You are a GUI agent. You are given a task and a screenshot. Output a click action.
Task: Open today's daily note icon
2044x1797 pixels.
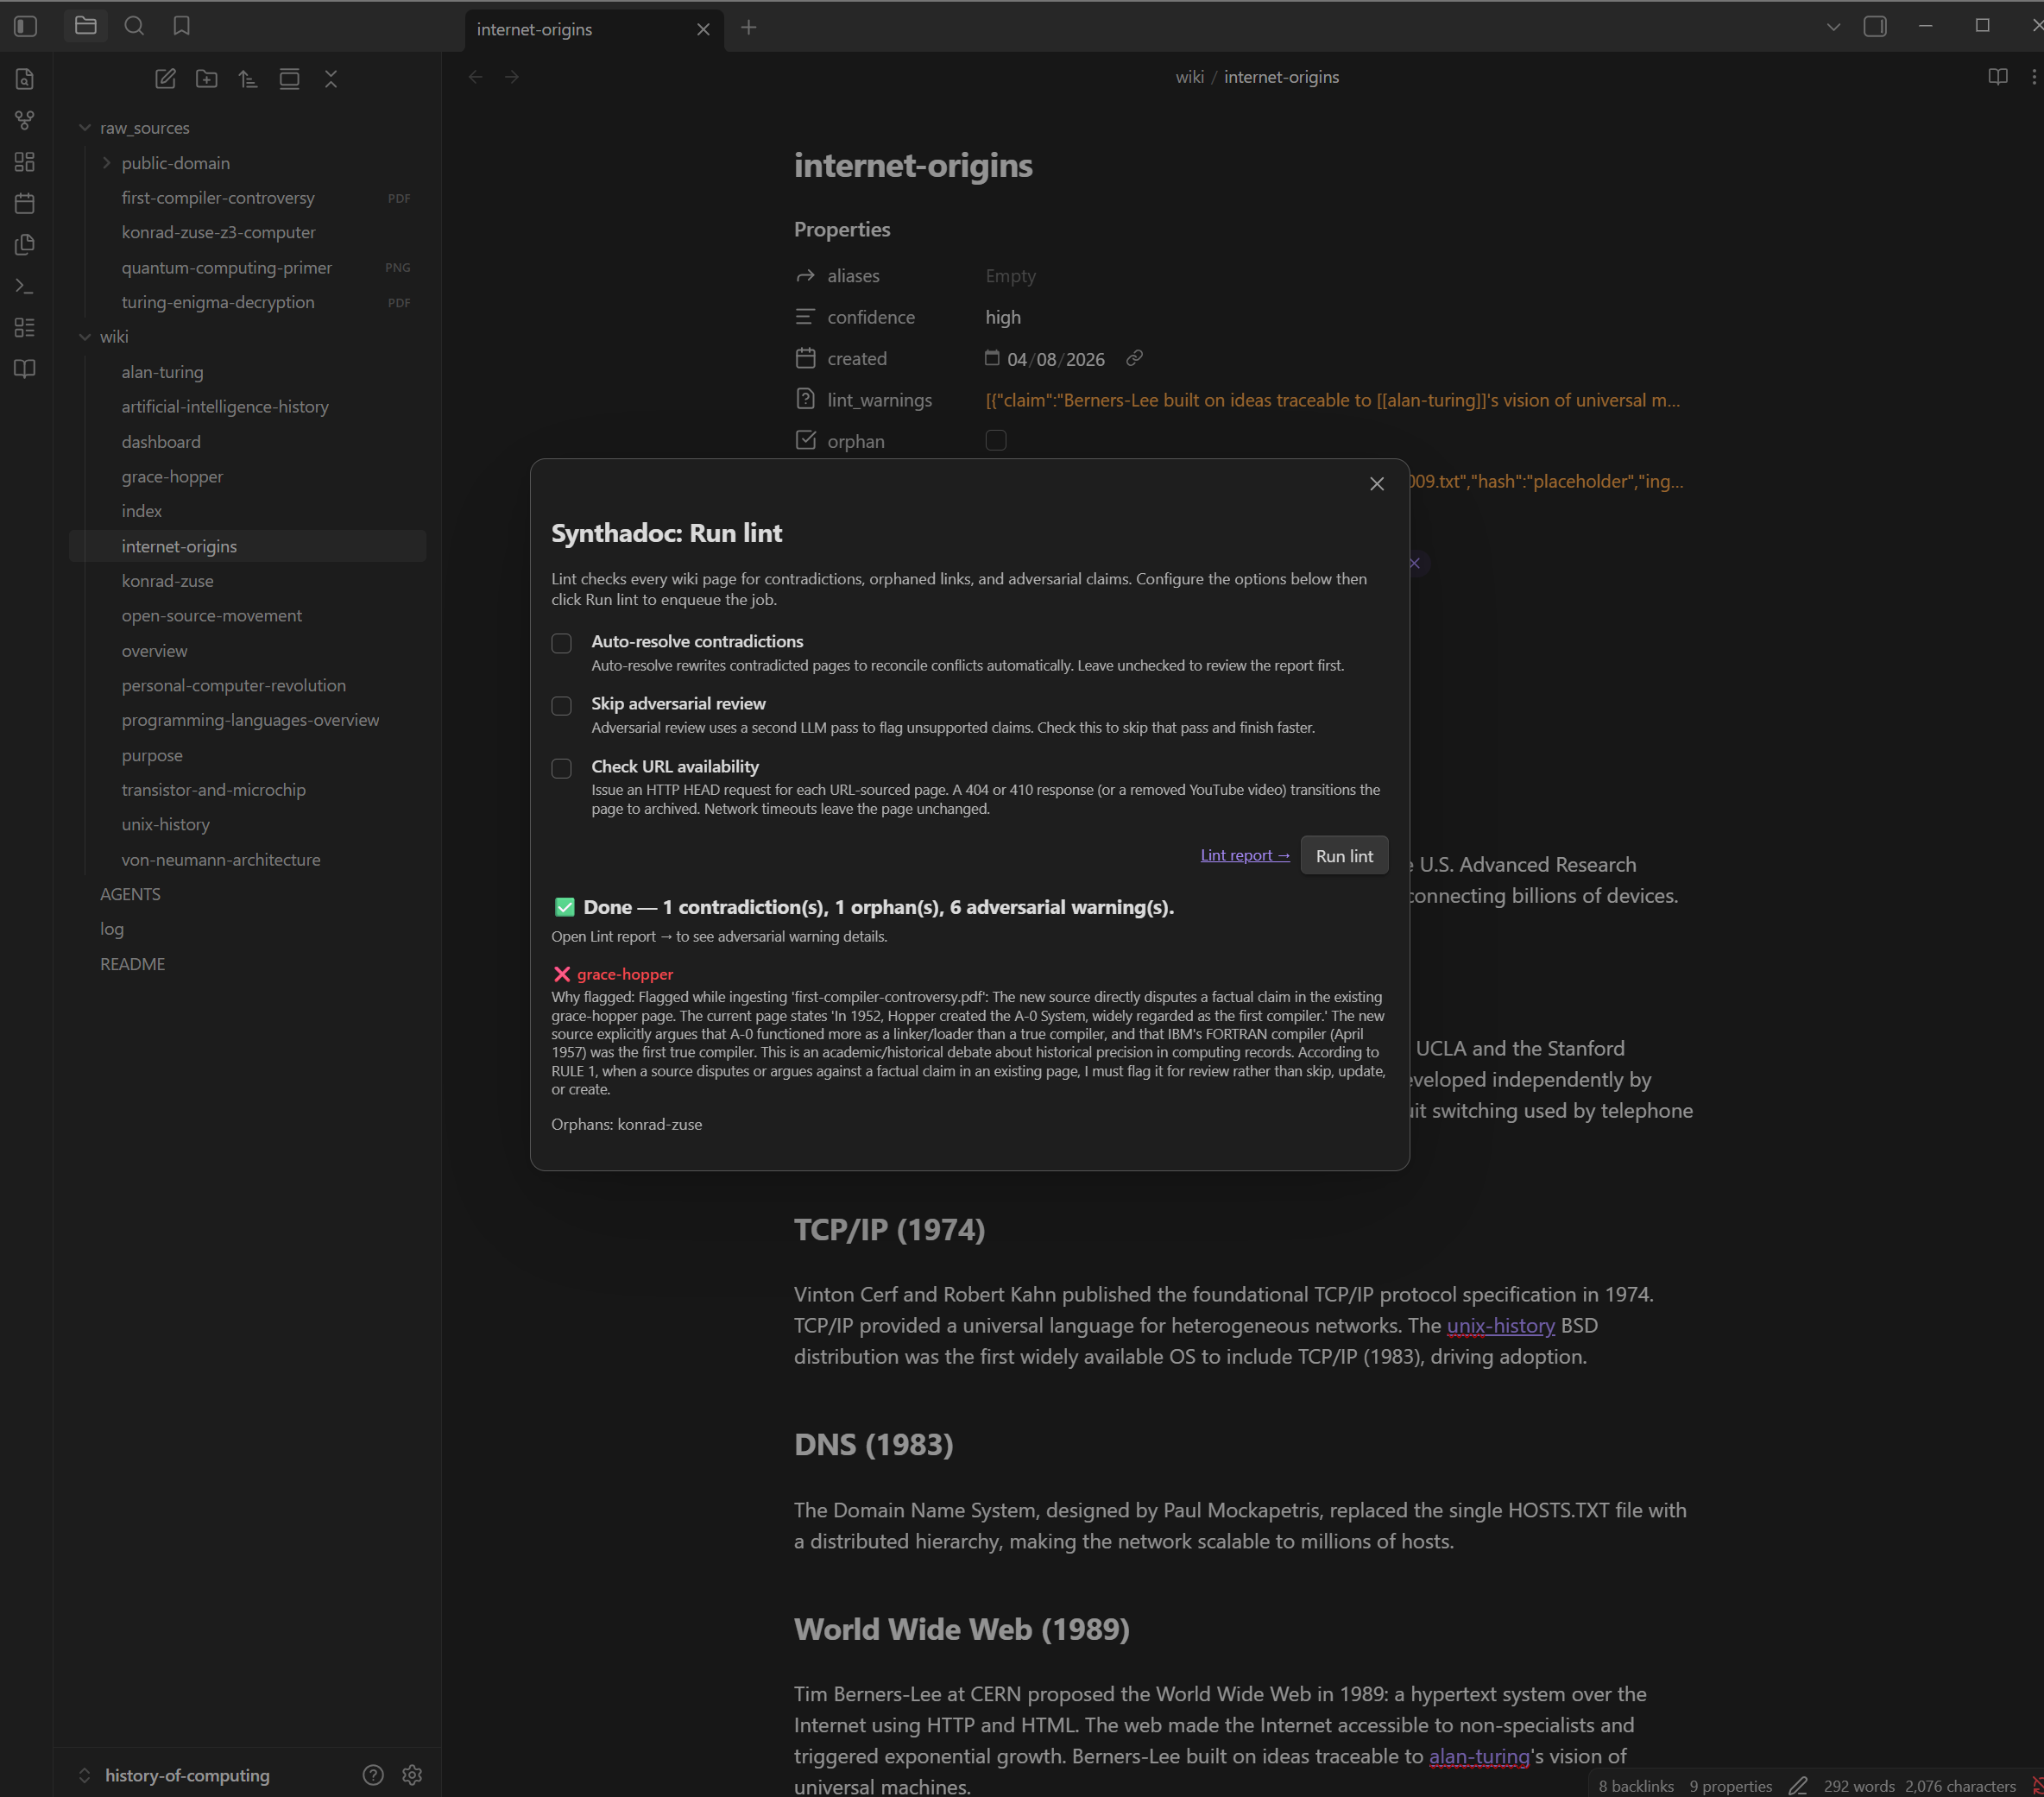[25, 203]
